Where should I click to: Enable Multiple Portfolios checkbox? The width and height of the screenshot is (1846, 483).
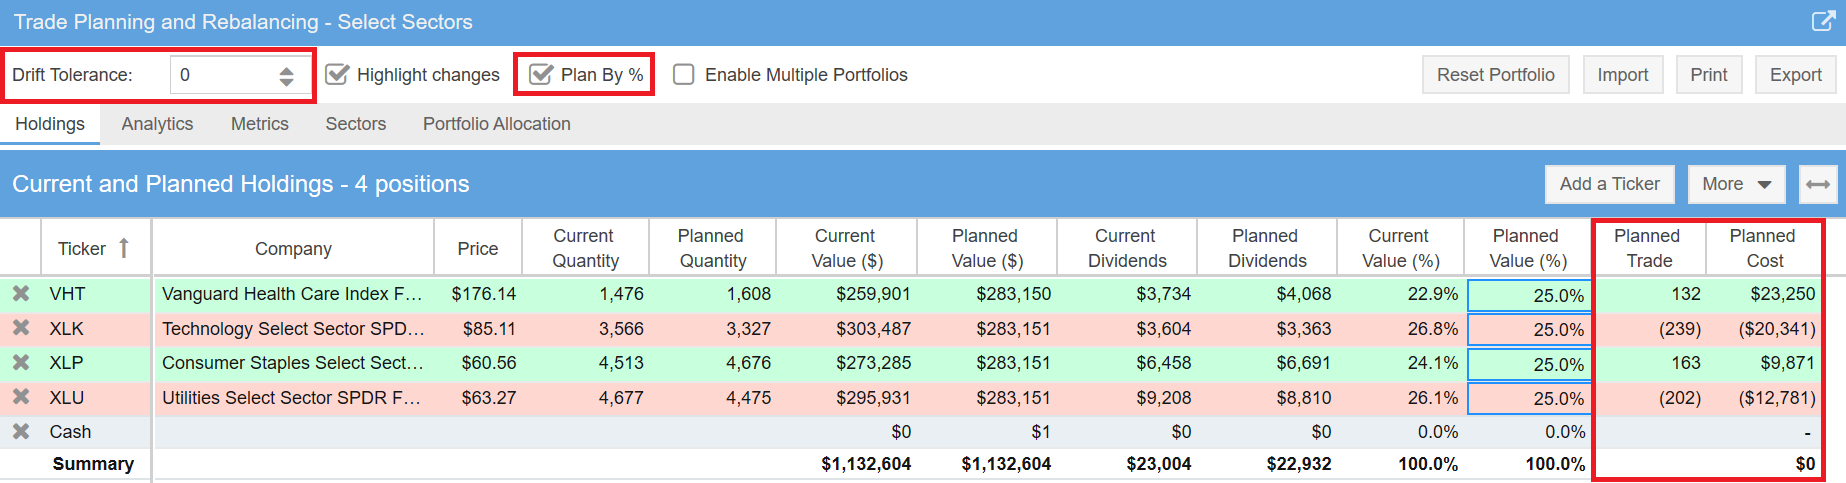pos(684,75)
